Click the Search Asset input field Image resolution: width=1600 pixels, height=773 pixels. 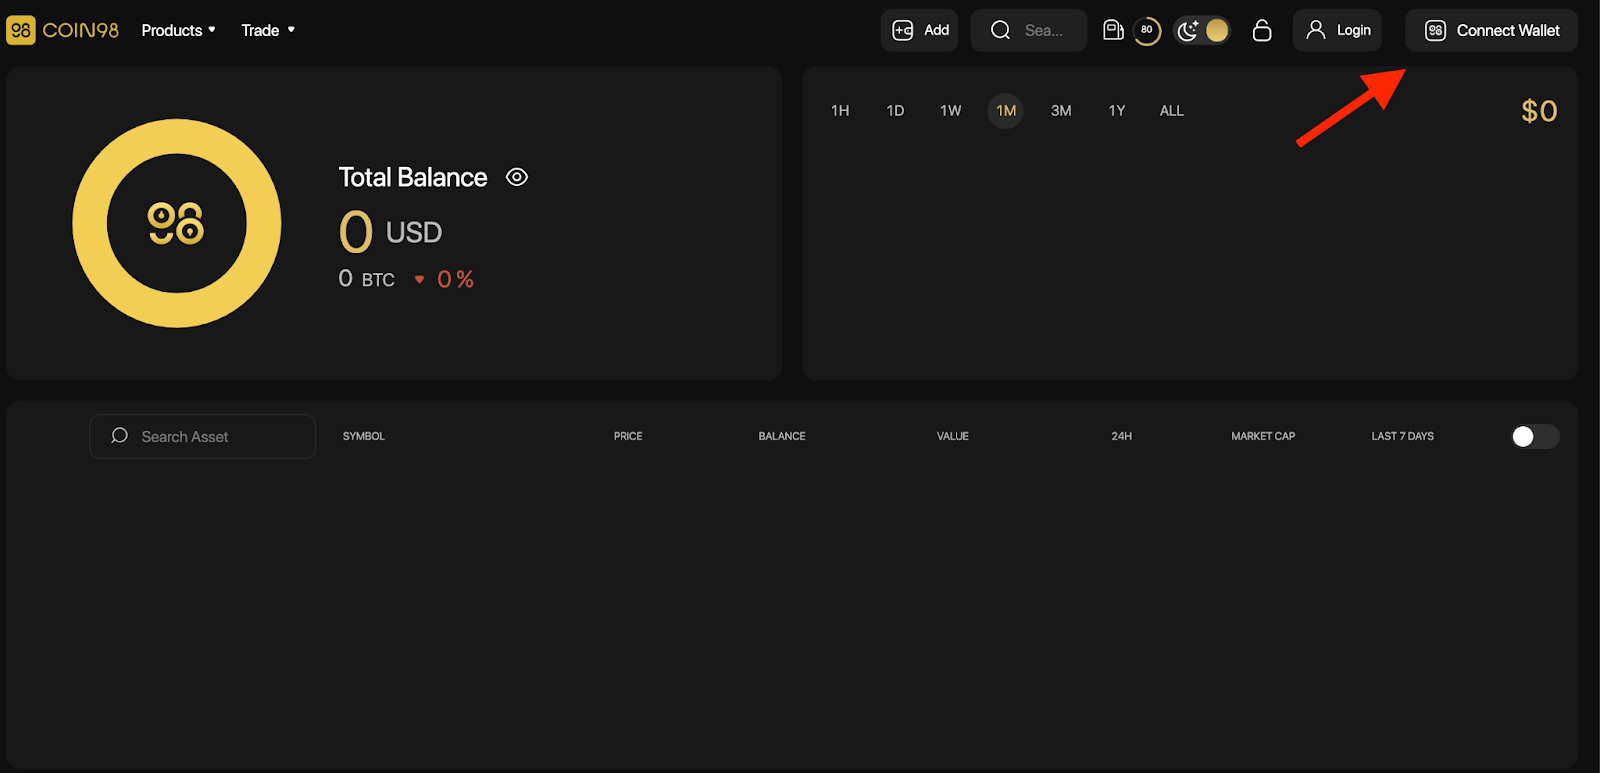202,436
